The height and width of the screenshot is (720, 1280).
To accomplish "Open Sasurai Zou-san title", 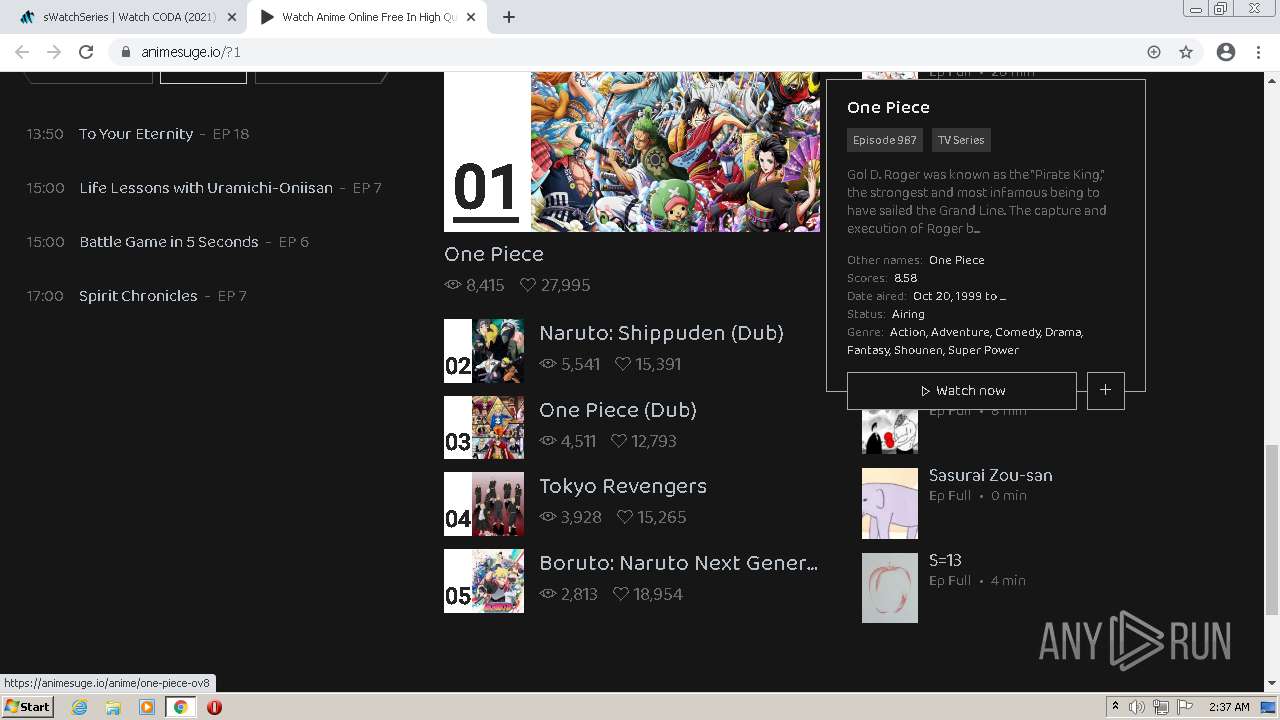I will click(x=990, y=475).
